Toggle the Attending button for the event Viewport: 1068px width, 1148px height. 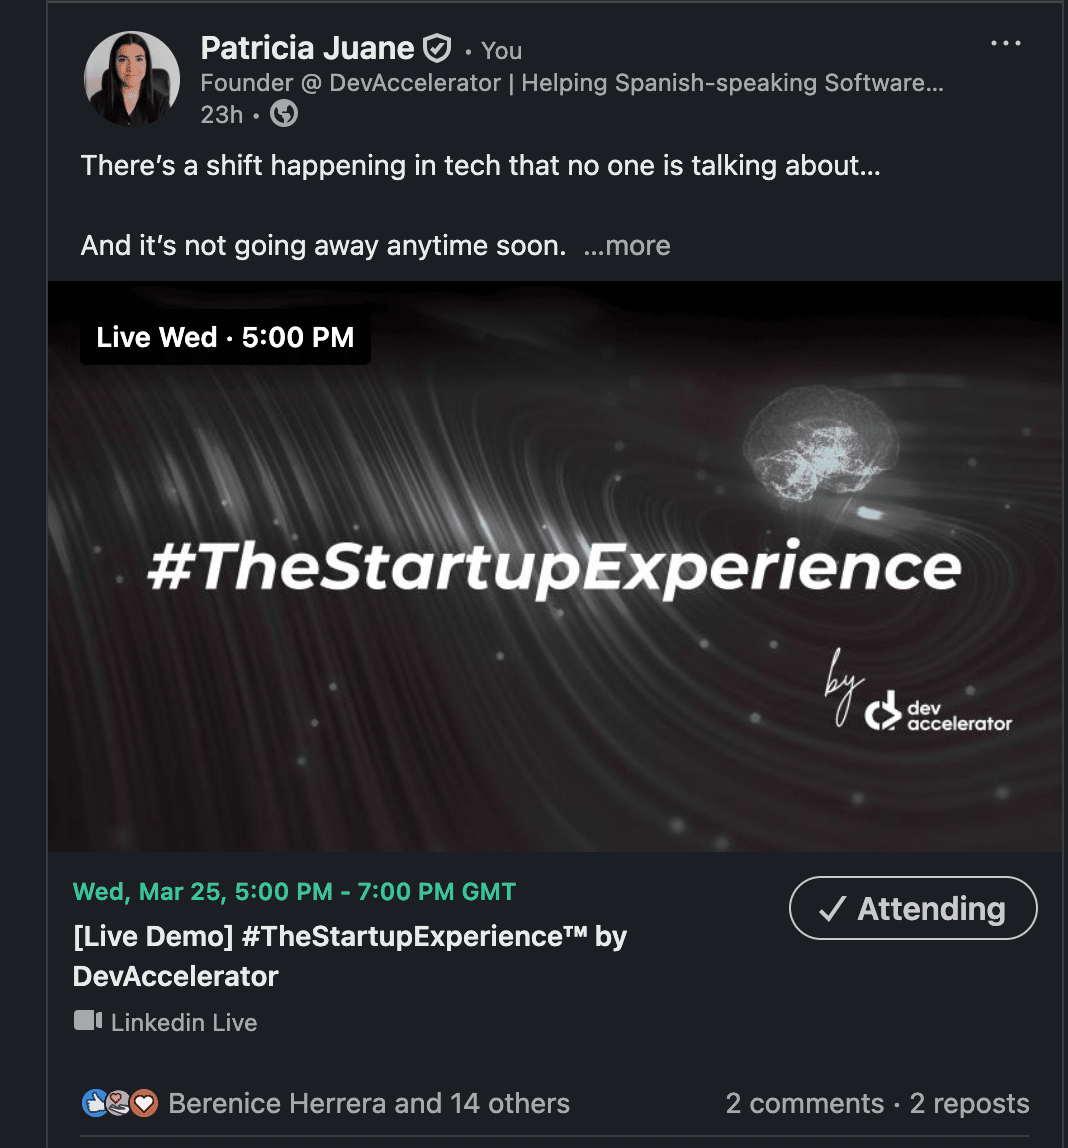[x=913, y=908]
